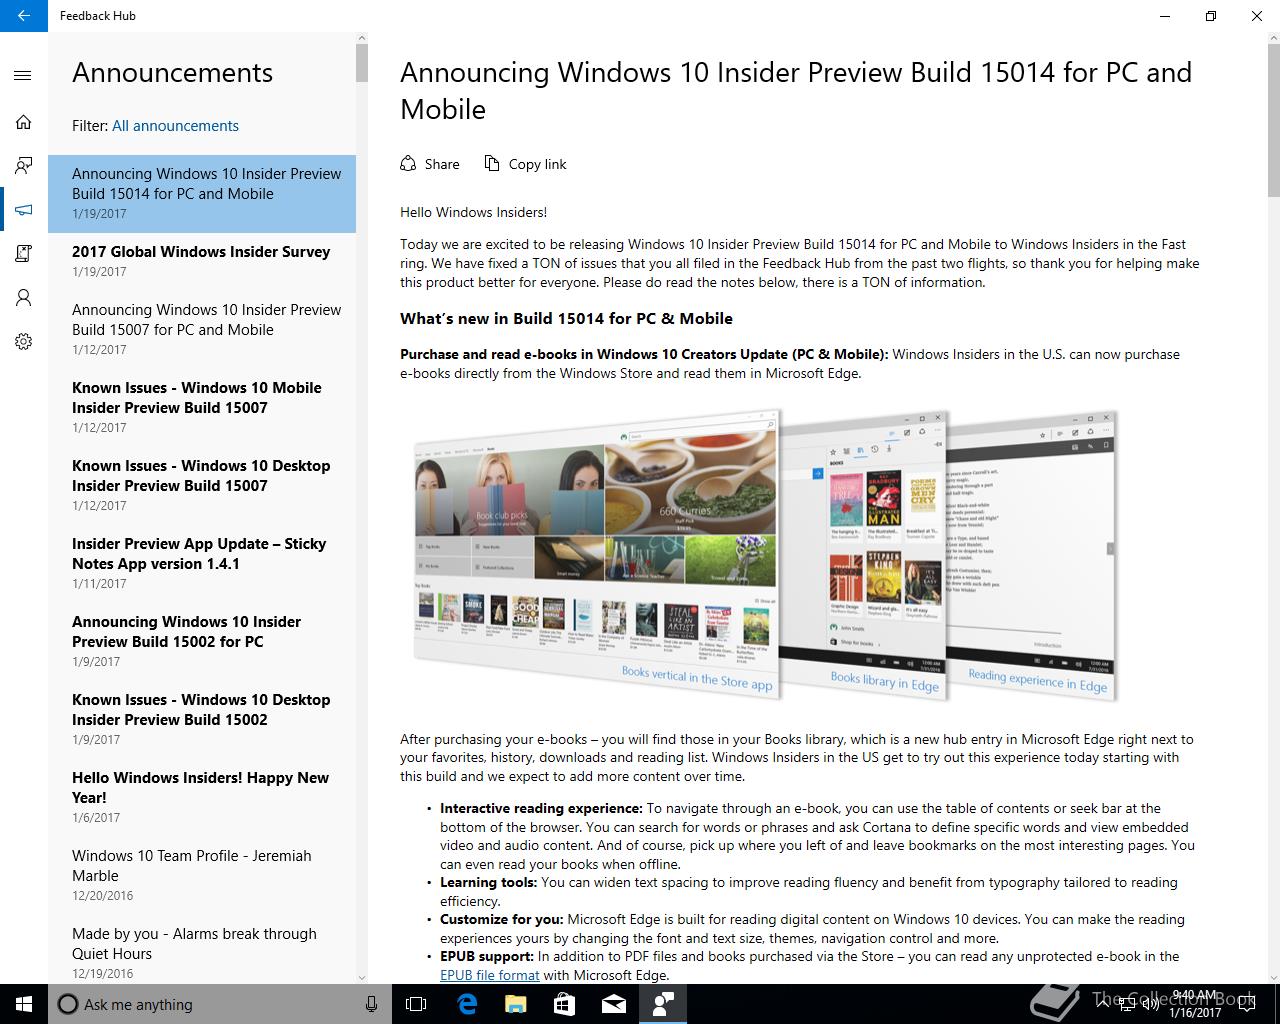
Task: Open the Windows Start button
Action: click(24, 1004)
